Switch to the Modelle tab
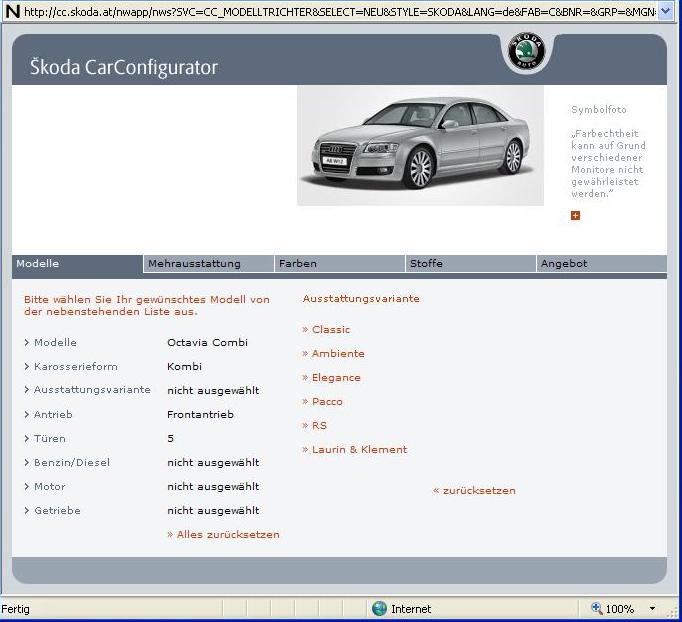Image resolution: width=682 pixels, height=622 pixels. point(77,264)
